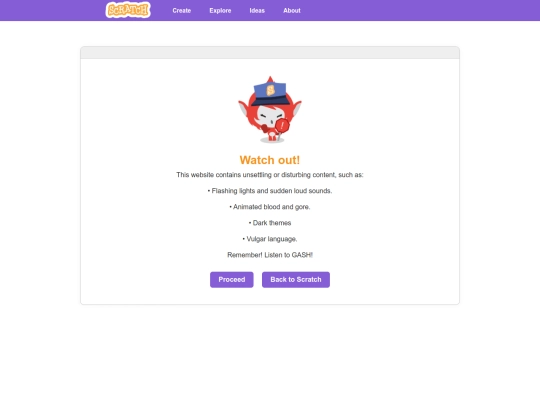This screenshot has width=540, height=405.
Task: Click the Scratch logo in the navbar
Action: click(128, 10)
